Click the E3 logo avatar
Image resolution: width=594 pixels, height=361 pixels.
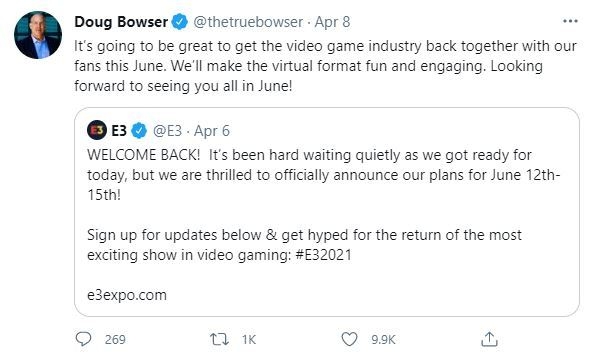tap(97, 130)
